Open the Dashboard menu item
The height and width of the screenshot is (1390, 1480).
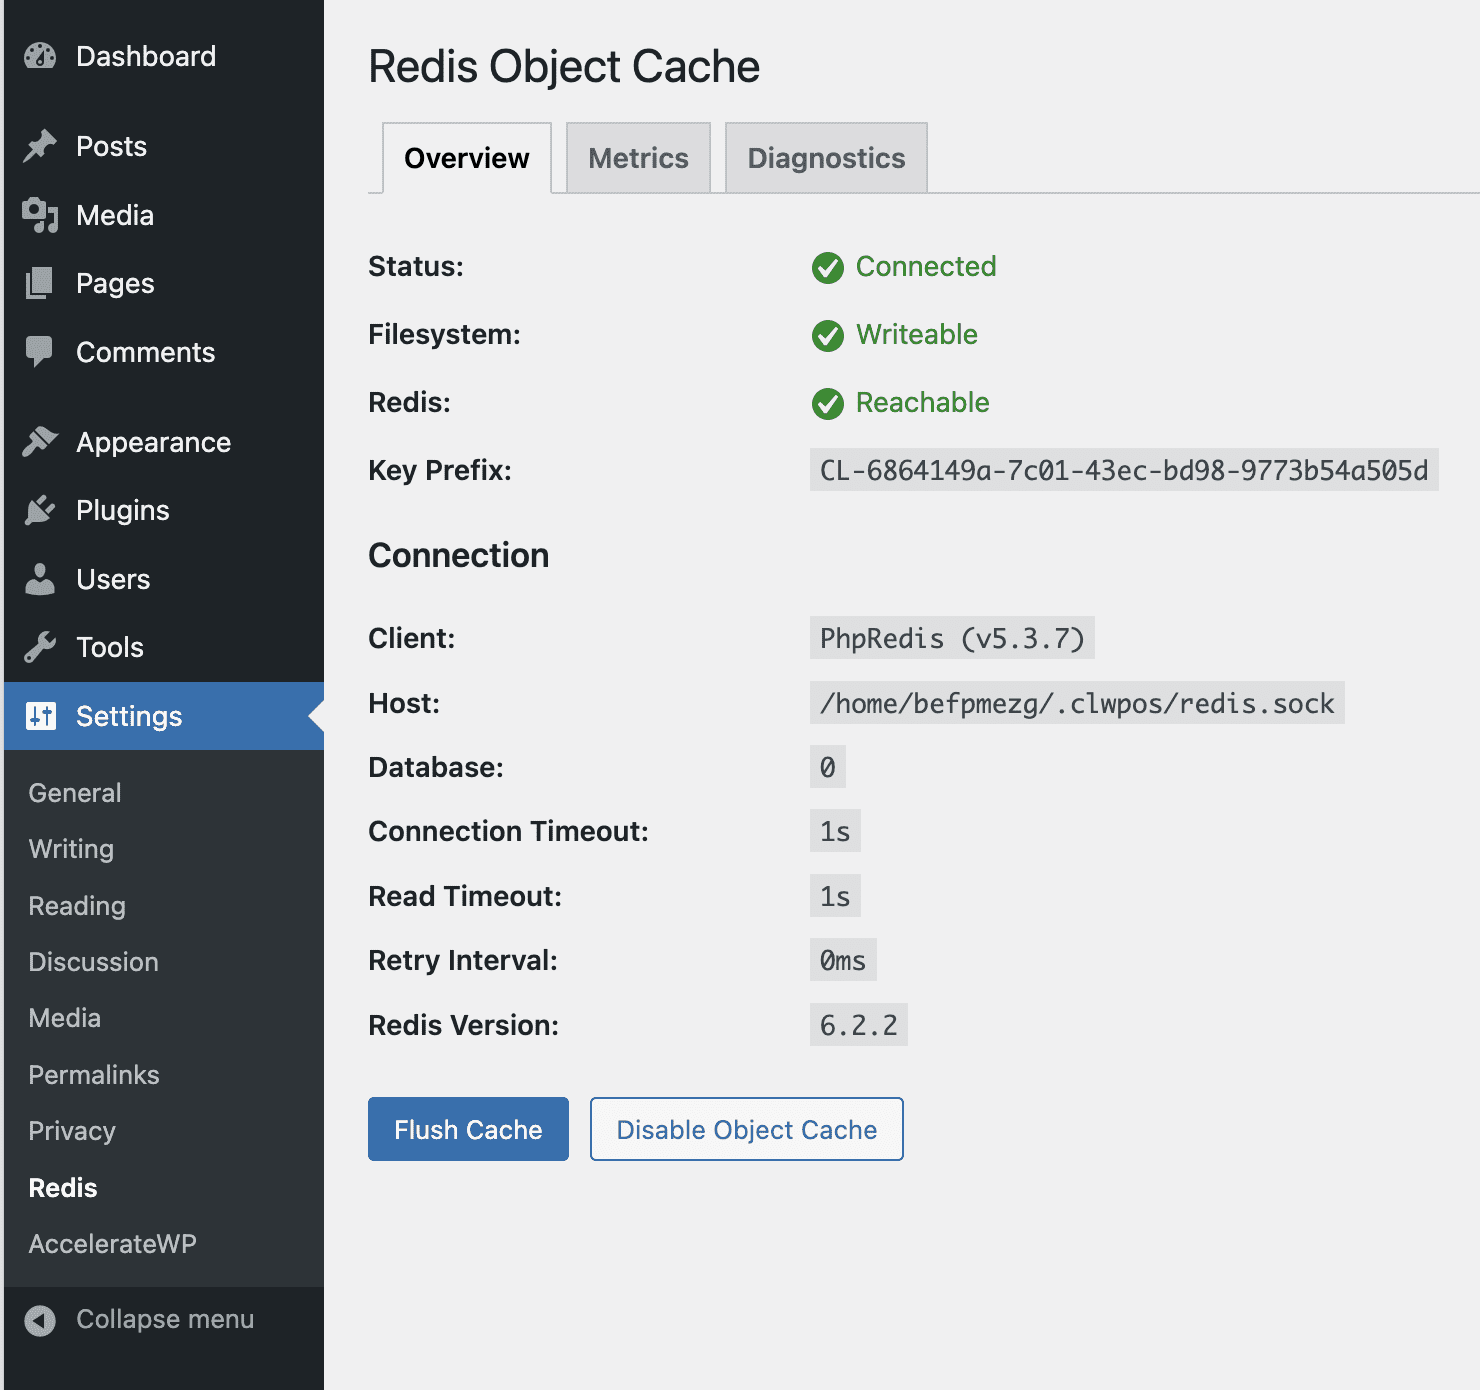pyautogui.click(x=164, y=56)
